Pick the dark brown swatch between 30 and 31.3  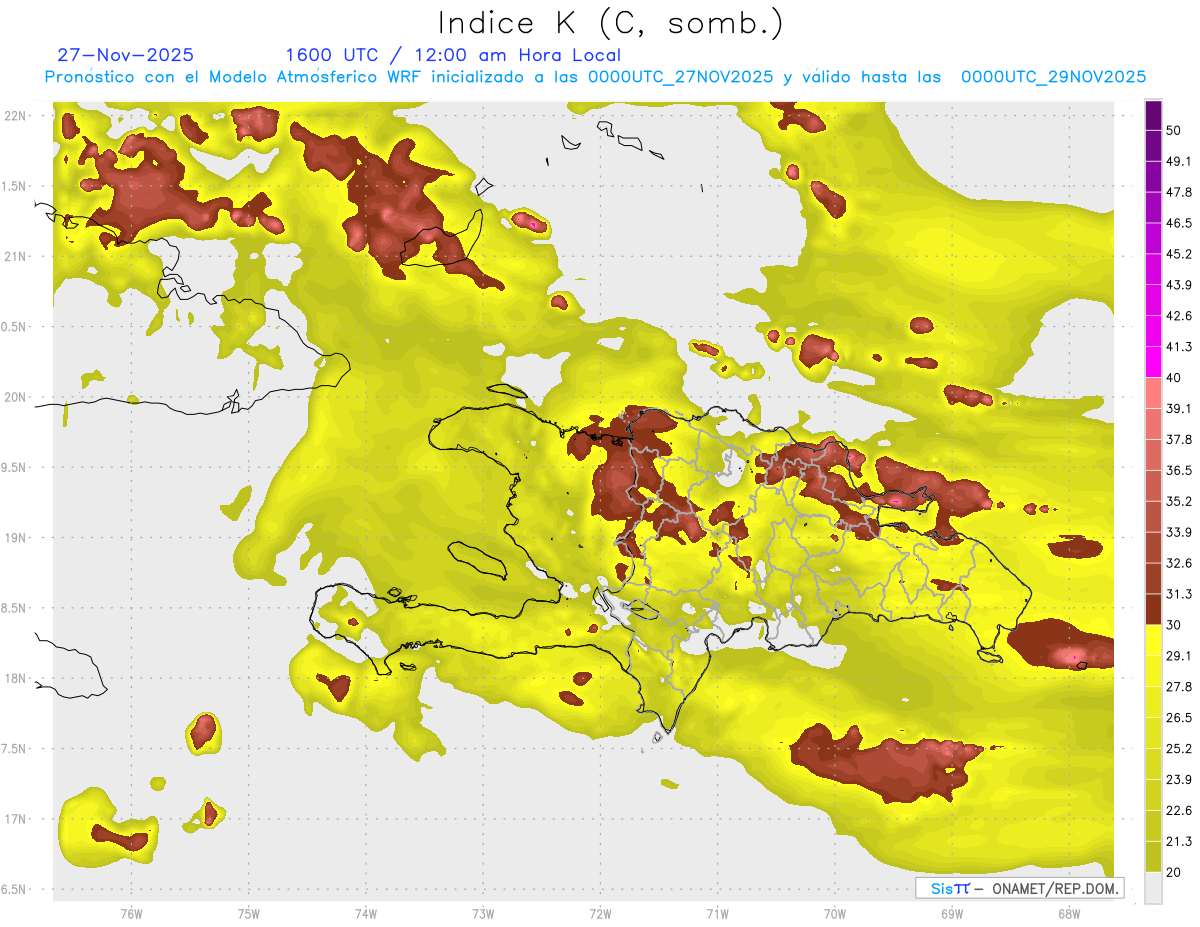(1153, 610)
